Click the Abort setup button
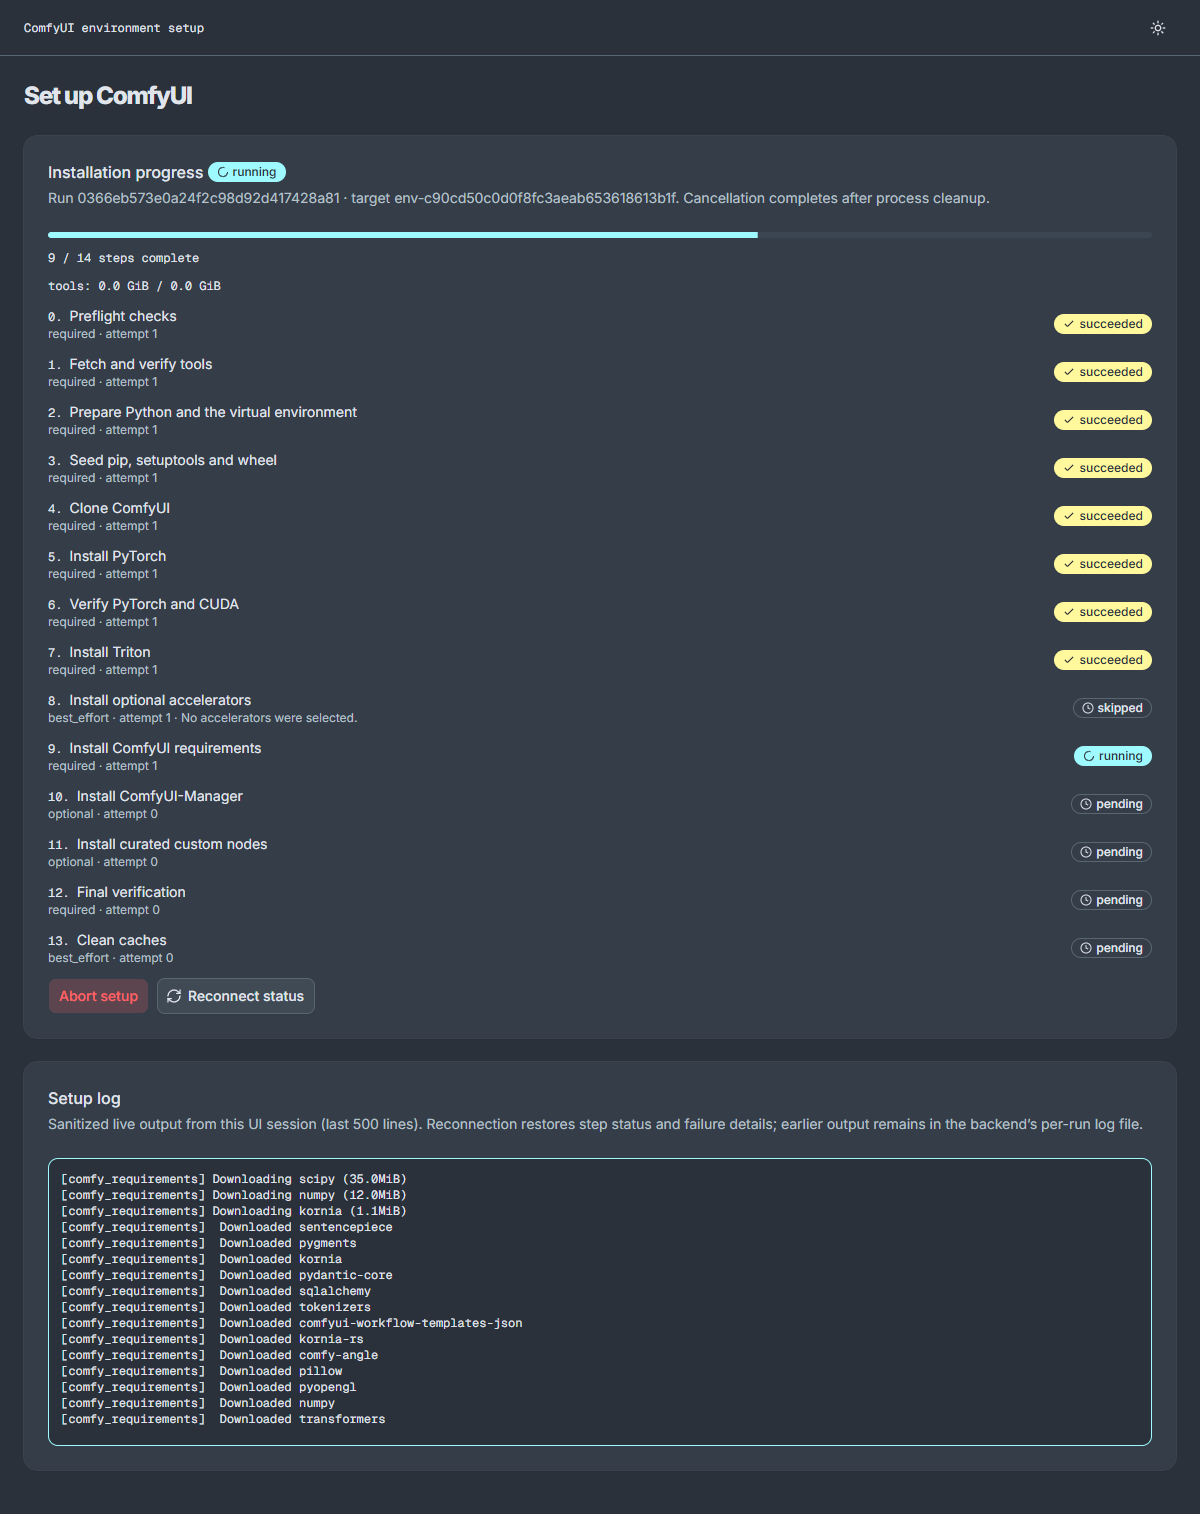Image resolution: width=1200 pixels, height=1514 pixels. tap(98, 996)
